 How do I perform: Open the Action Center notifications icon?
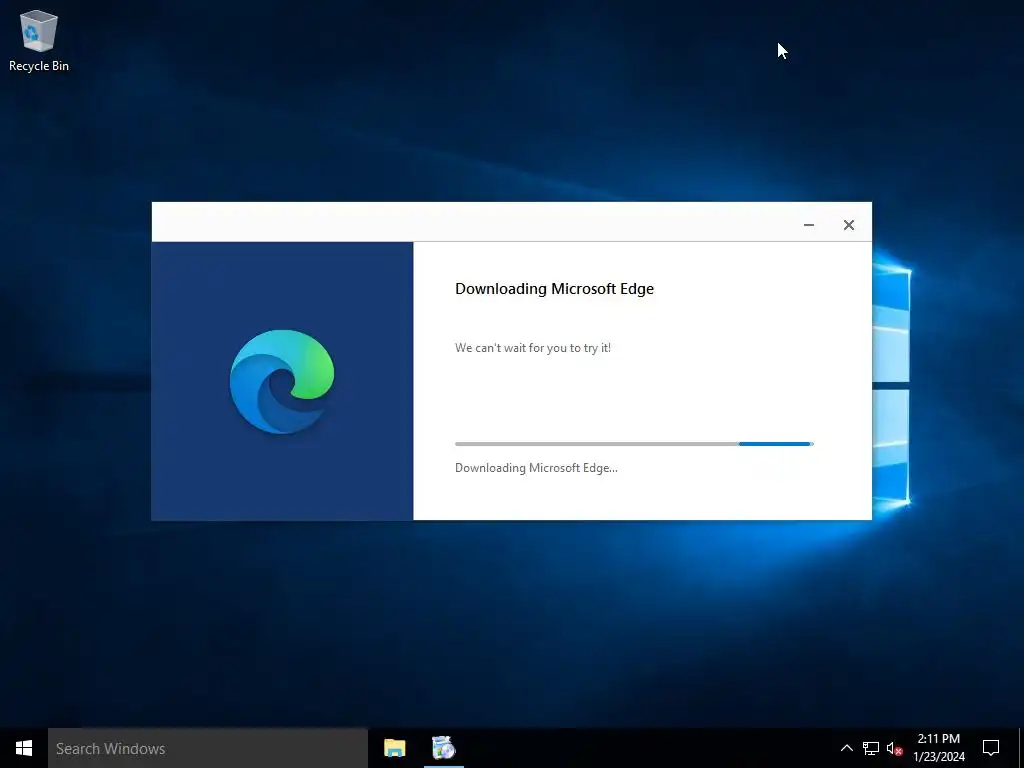991,748
